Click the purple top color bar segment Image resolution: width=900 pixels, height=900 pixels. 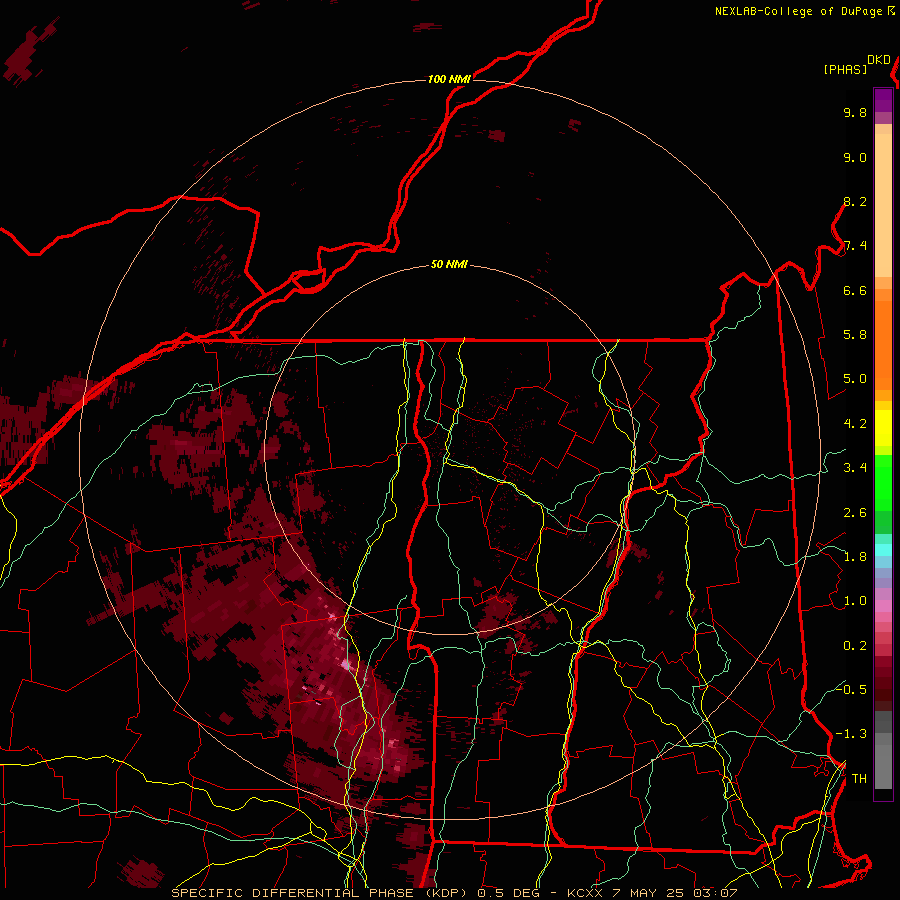(x=883, y=100)
